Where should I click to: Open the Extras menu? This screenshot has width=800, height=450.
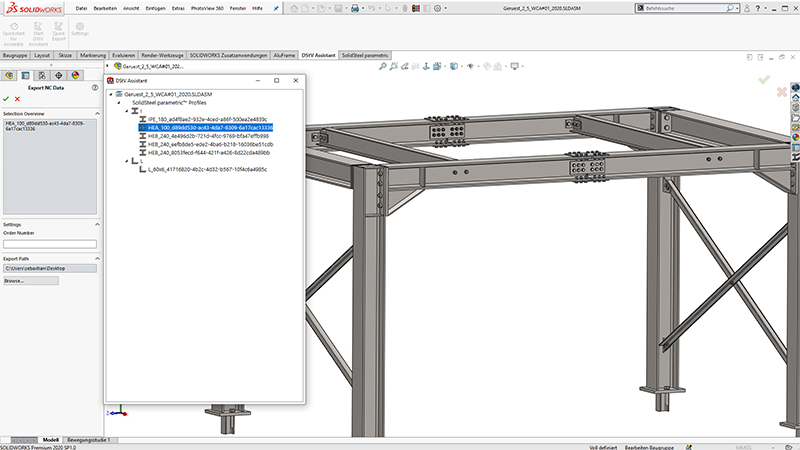pyautogui.click(x=178, y=8)
